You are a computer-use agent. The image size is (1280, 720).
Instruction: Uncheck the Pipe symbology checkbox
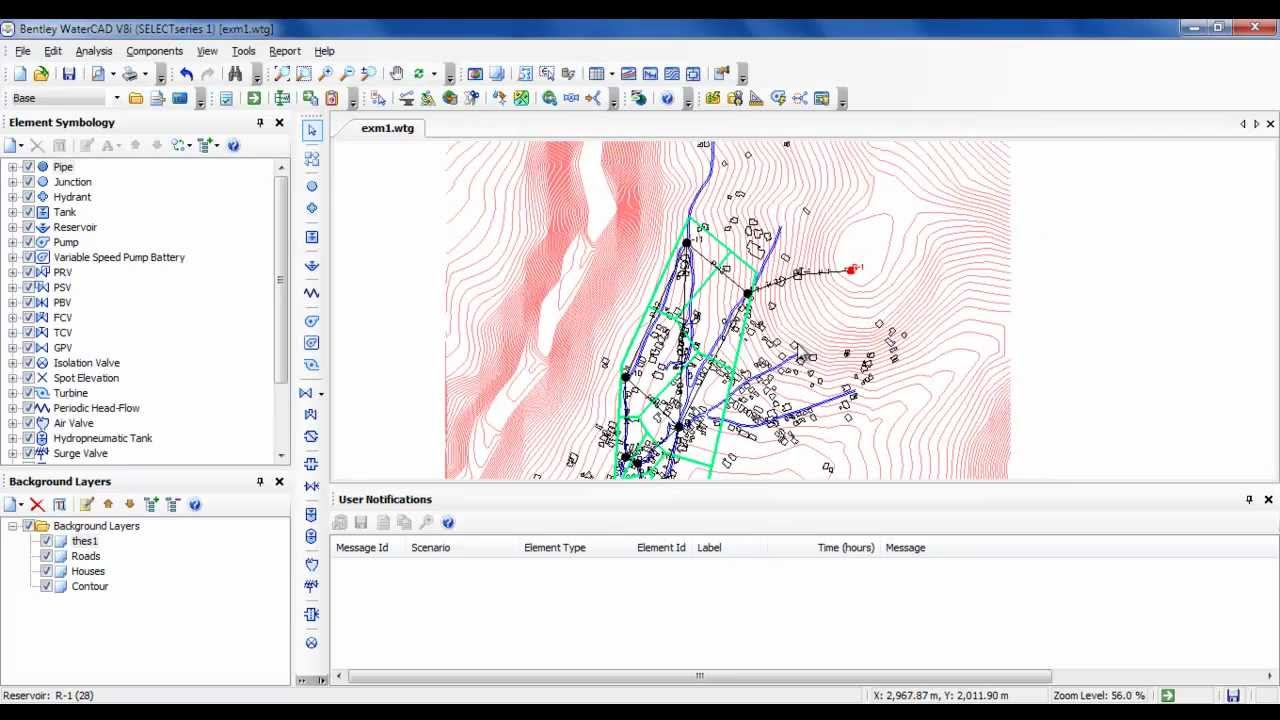click(28, 167)
